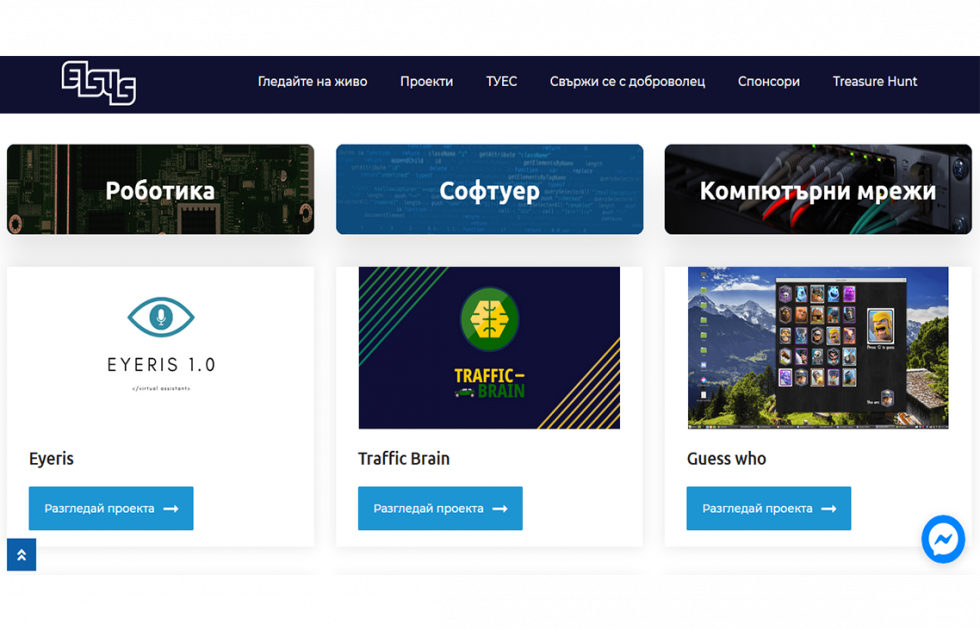The image size is (980, 630).
Task: Click the Eyeris project title
Action: [51, 459]
